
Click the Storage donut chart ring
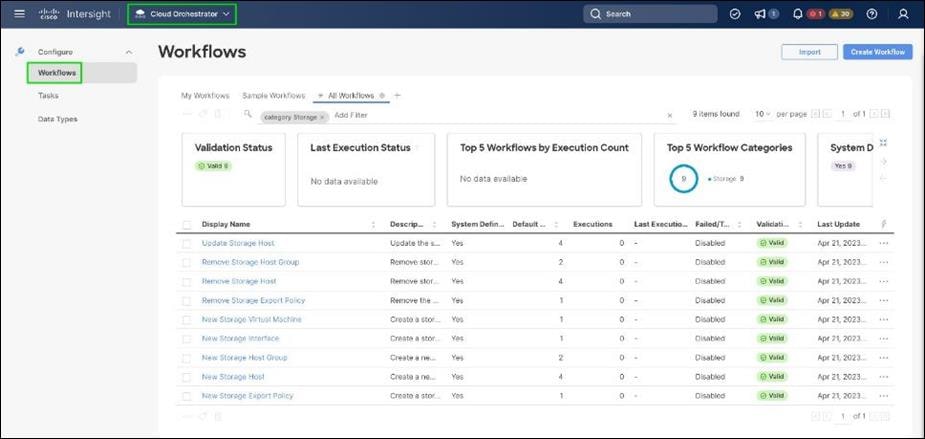pyautogui.click(x=684, y=178)
